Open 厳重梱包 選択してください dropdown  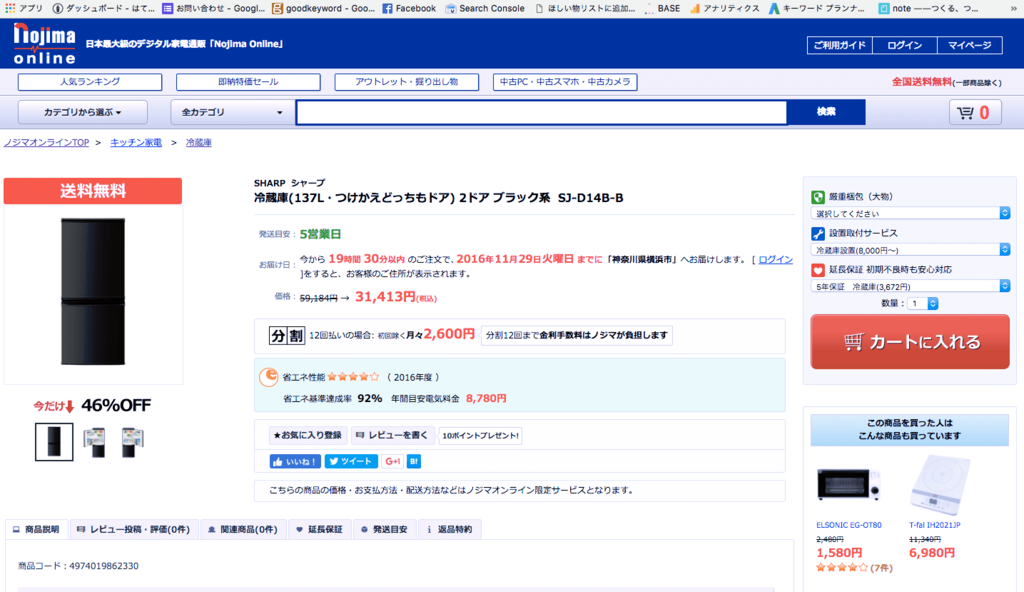[910, 214]
